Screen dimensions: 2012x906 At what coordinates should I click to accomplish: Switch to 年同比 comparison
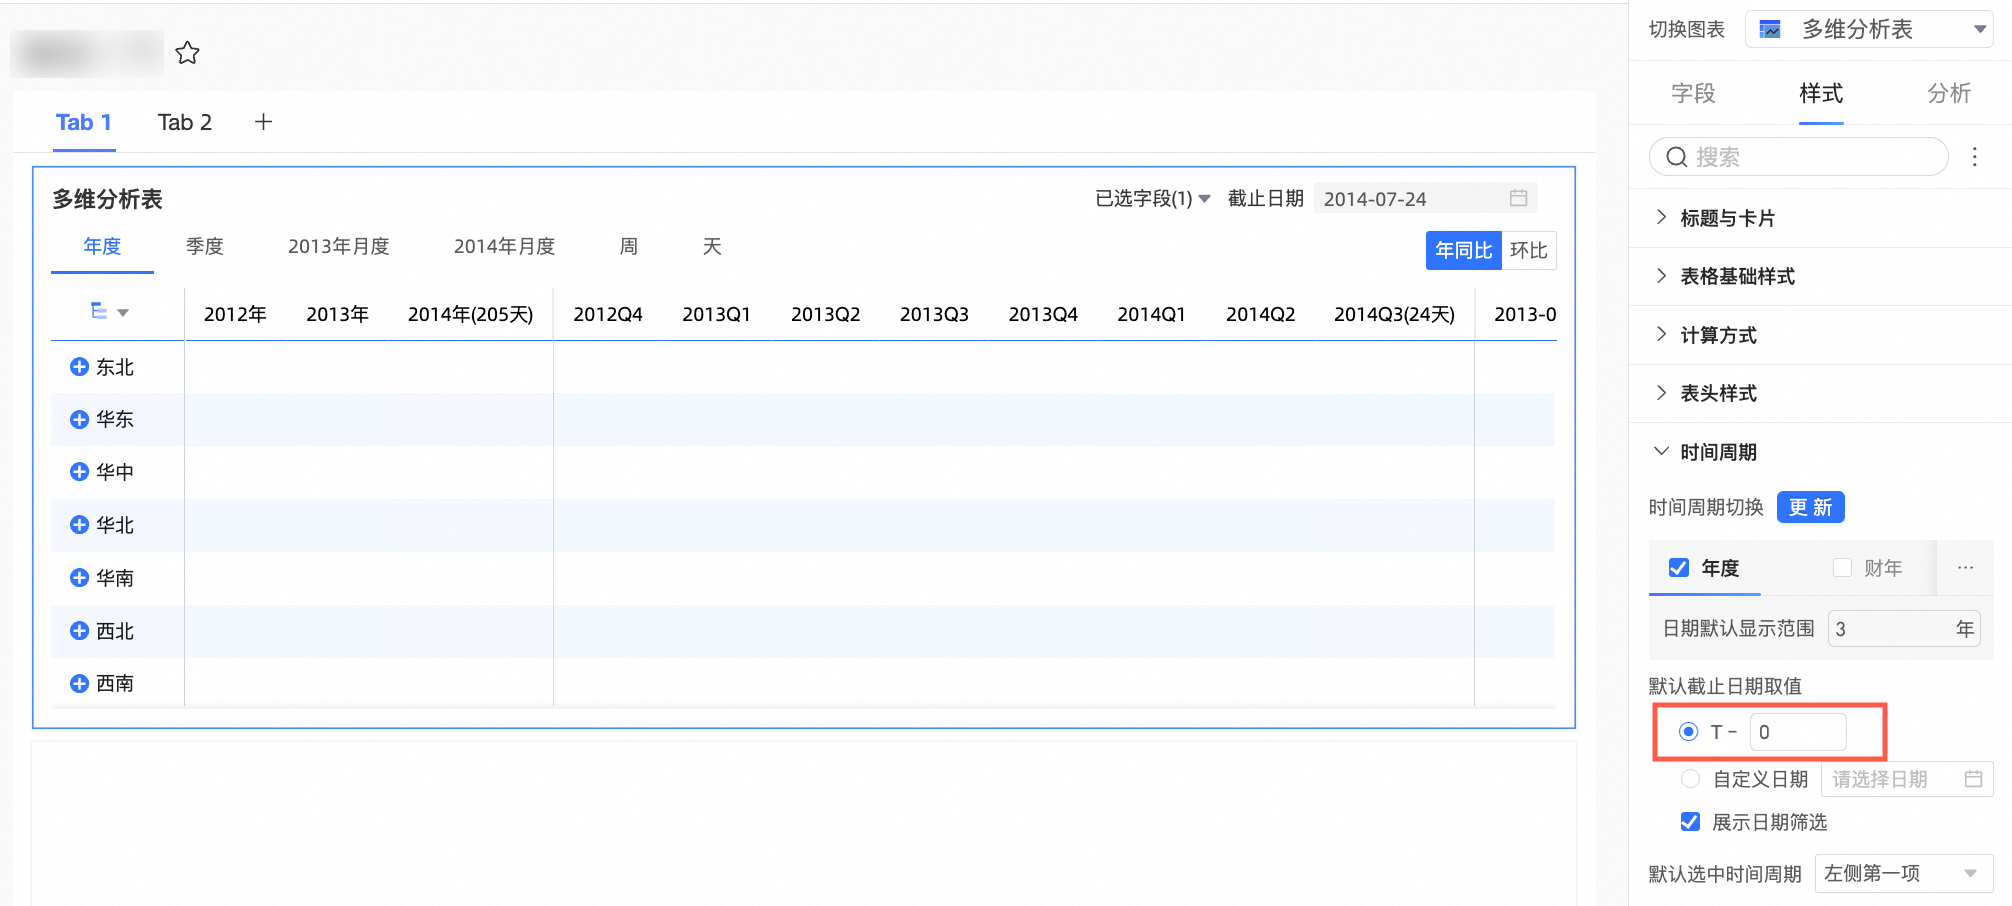tap(1464, 250)
